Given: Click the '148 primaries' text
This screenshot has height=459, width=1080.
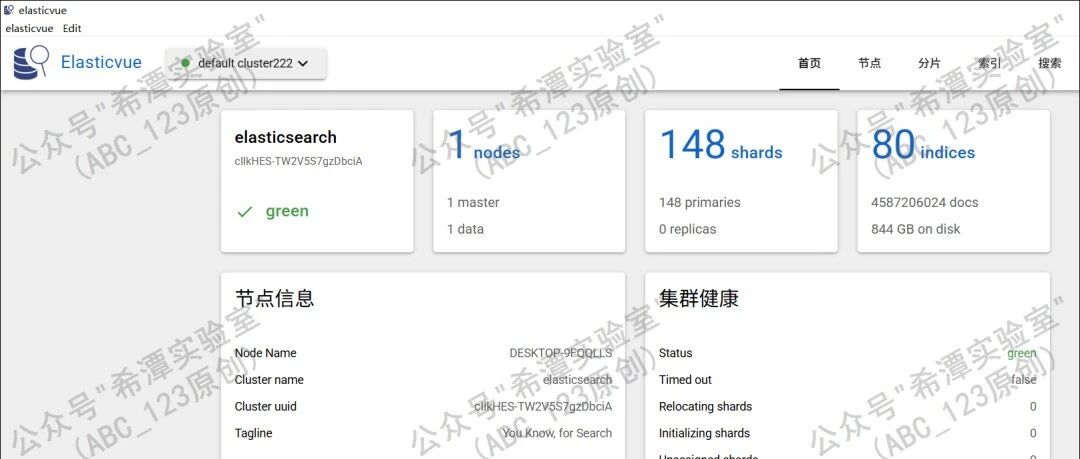Looking at the screenshot, I should 700,203.
